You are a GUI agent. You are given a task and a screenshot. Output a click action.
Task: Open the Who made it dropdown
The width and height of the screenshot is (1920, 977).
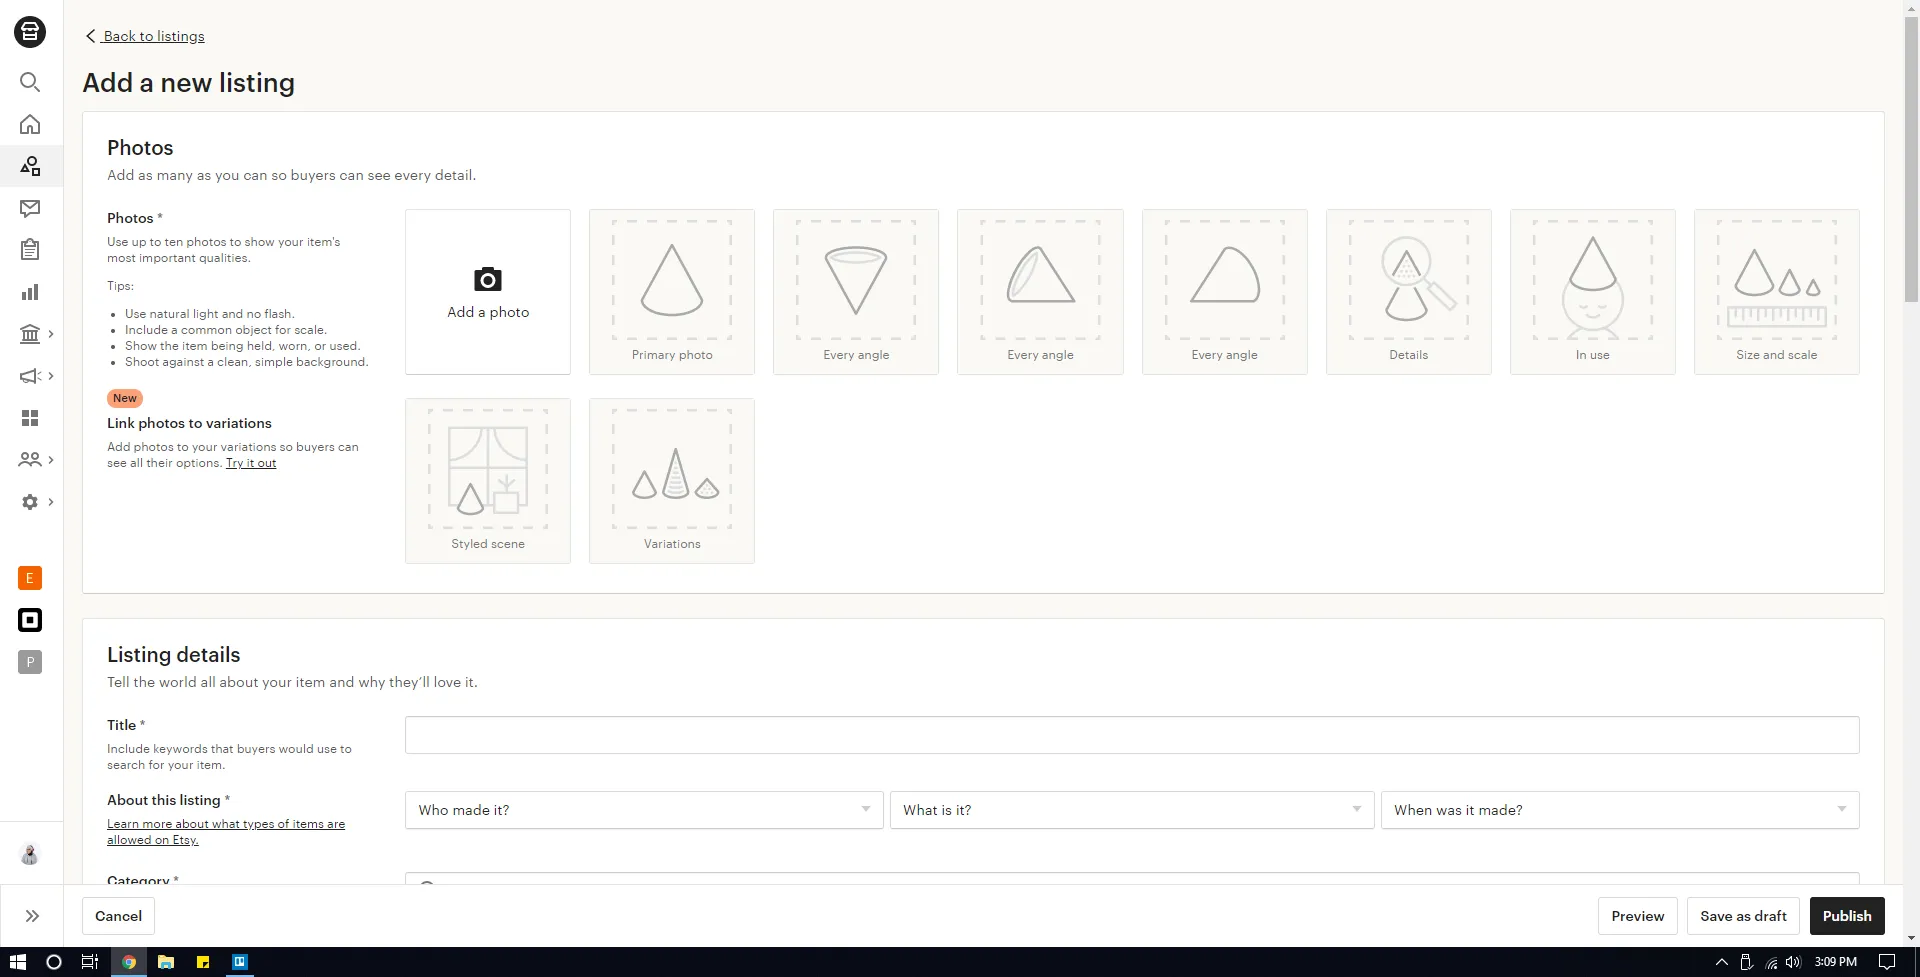tap(644, 810)
